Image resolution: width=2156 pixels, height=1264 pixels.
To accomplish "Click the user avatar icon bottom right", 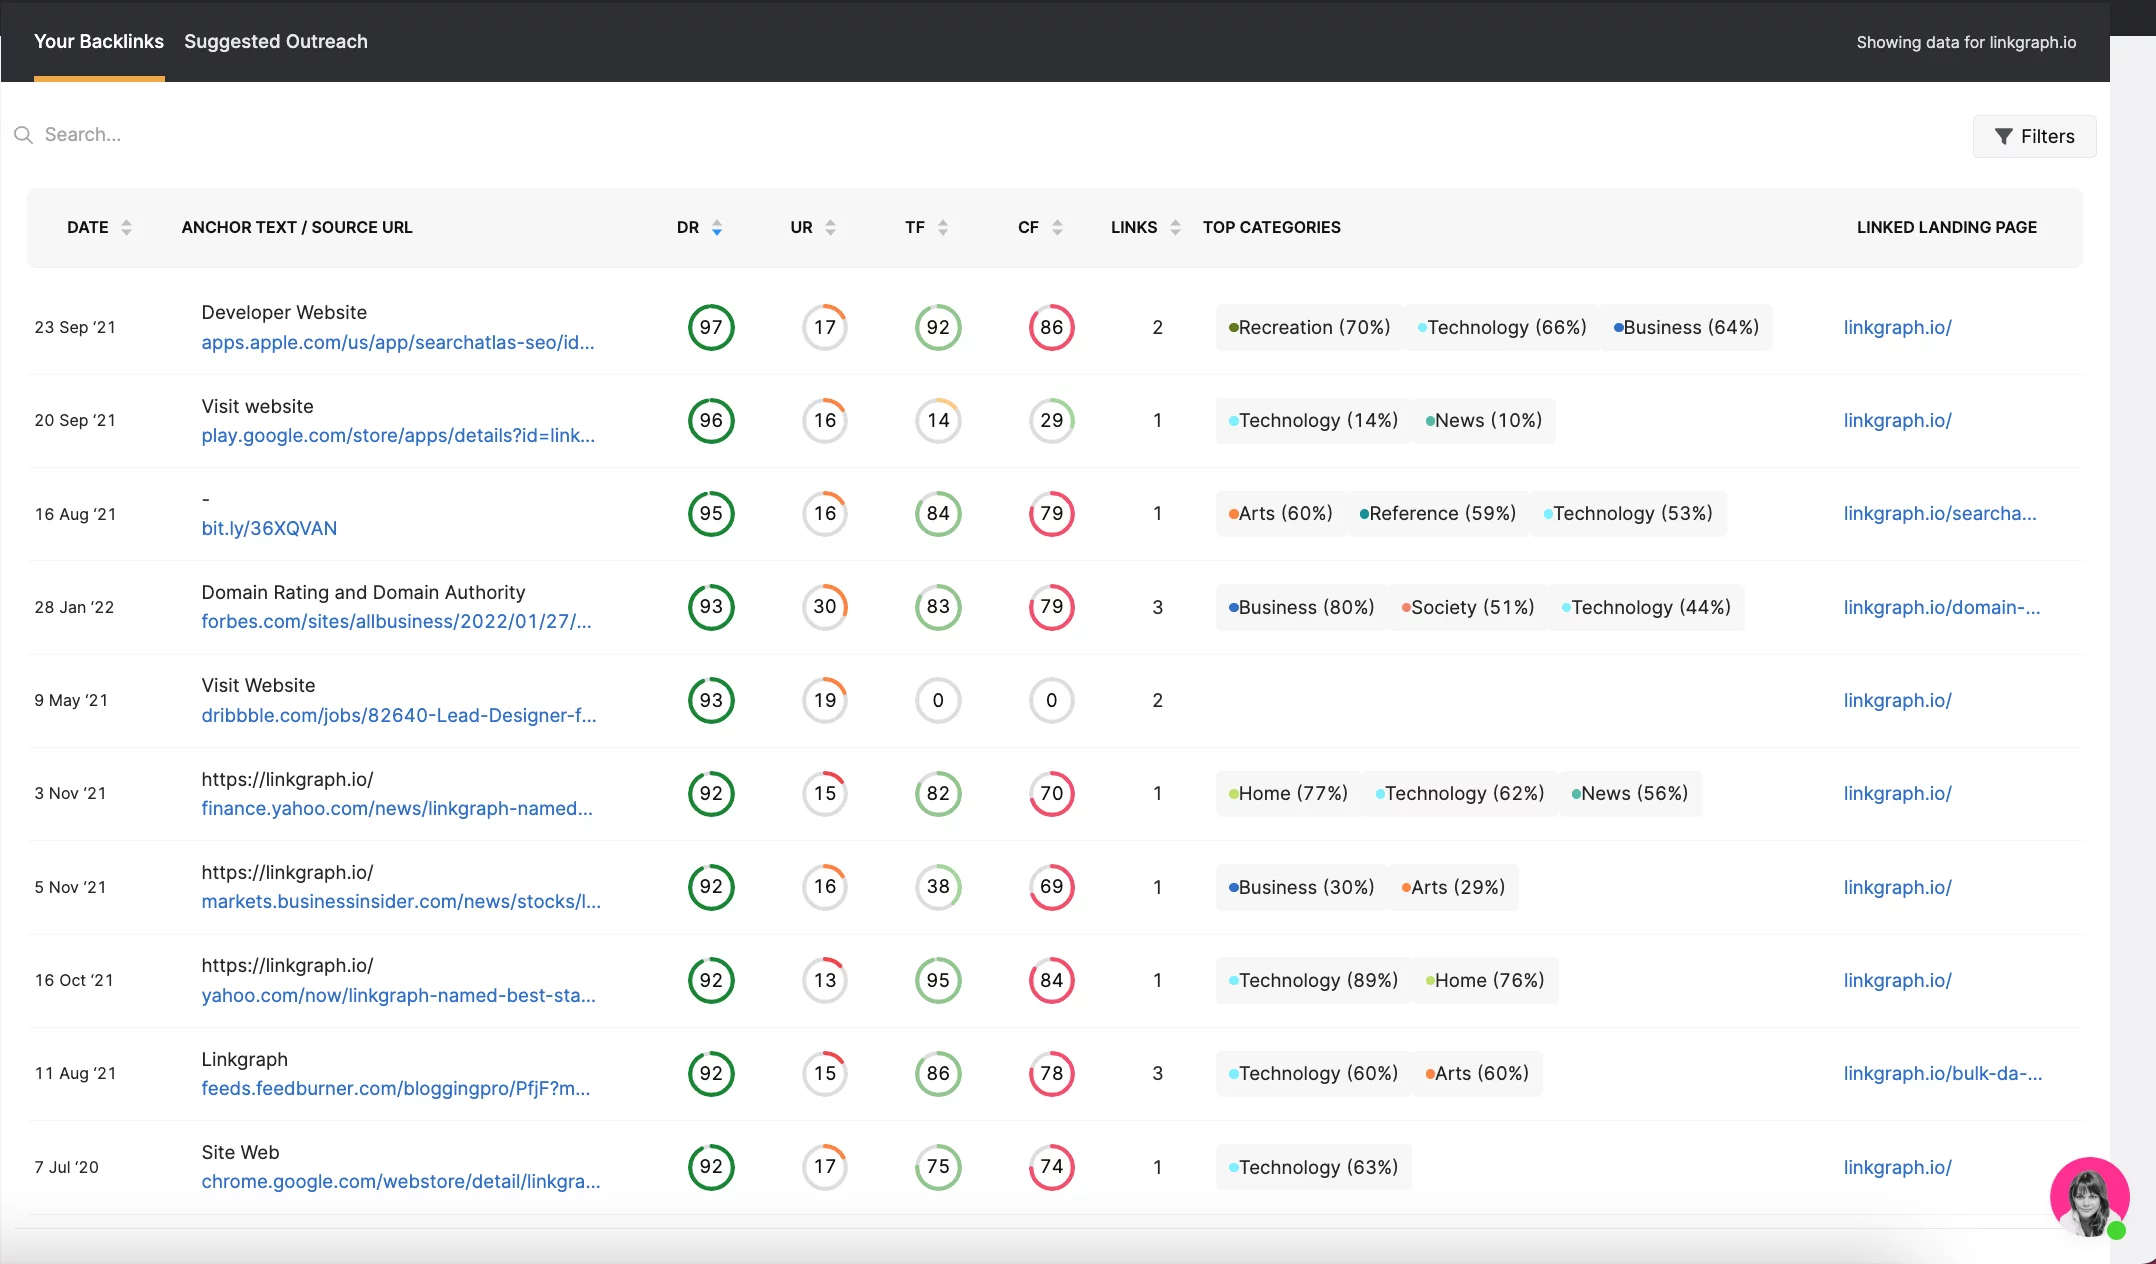I will click(x=2091, y=1196).
